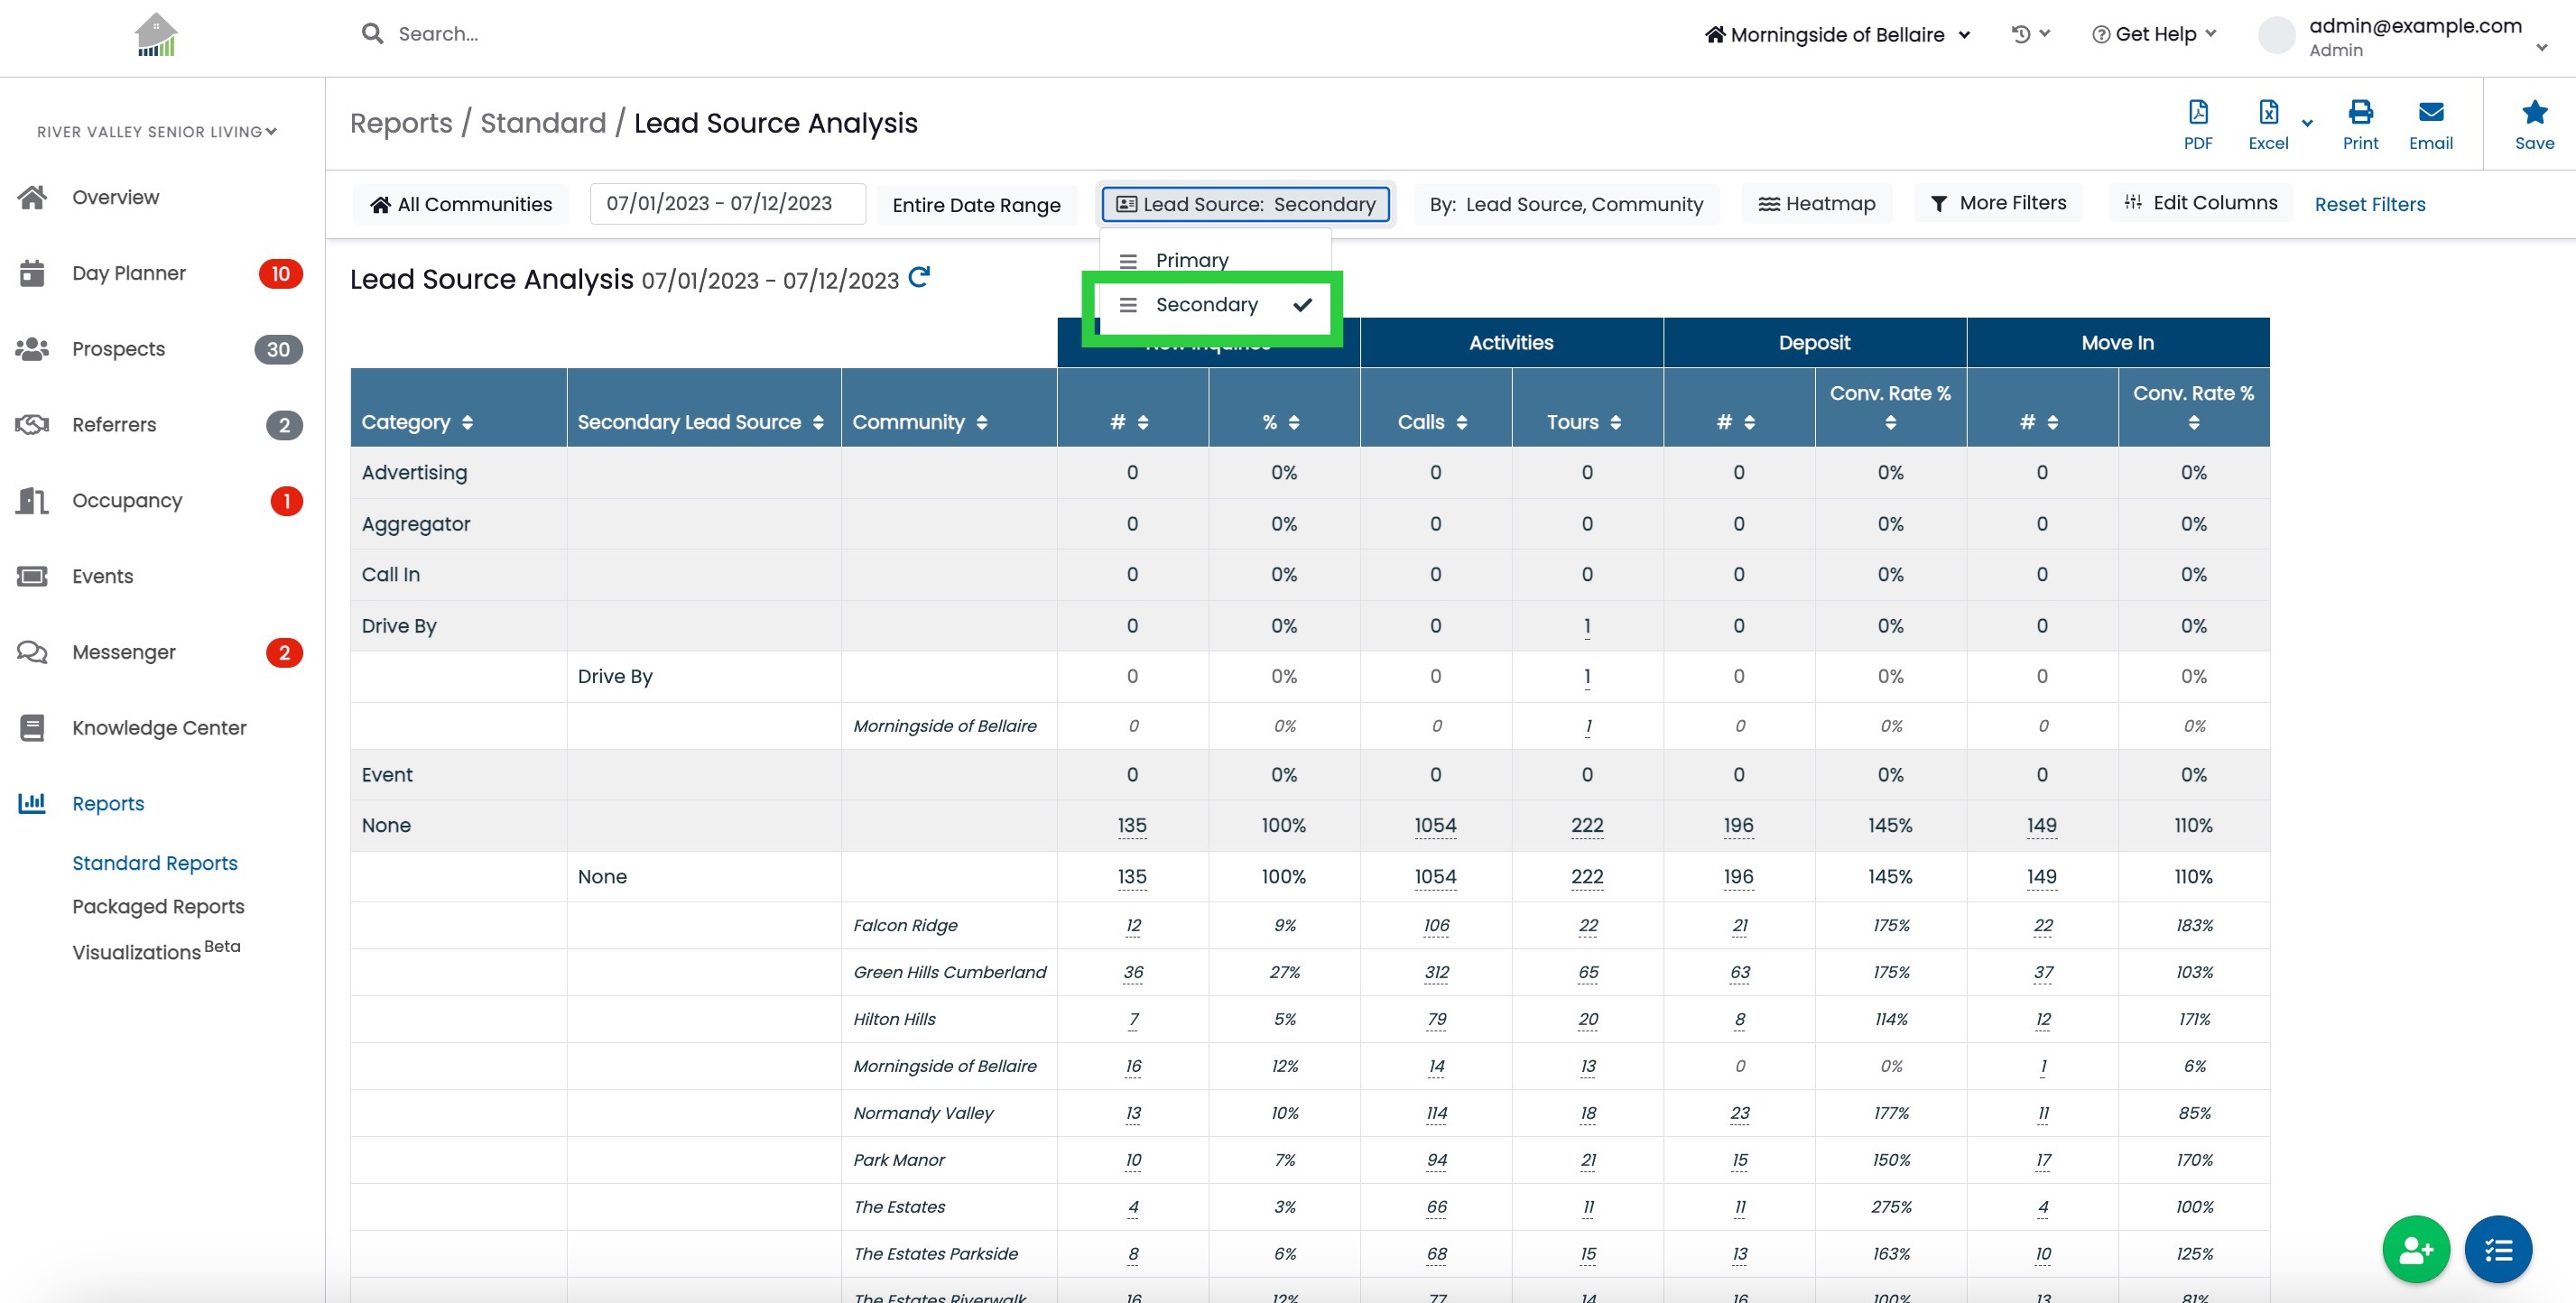The height and width of the screenshot is (1303, 2576).
Task: Select Primary lead source option
Action: point(1214,260)
